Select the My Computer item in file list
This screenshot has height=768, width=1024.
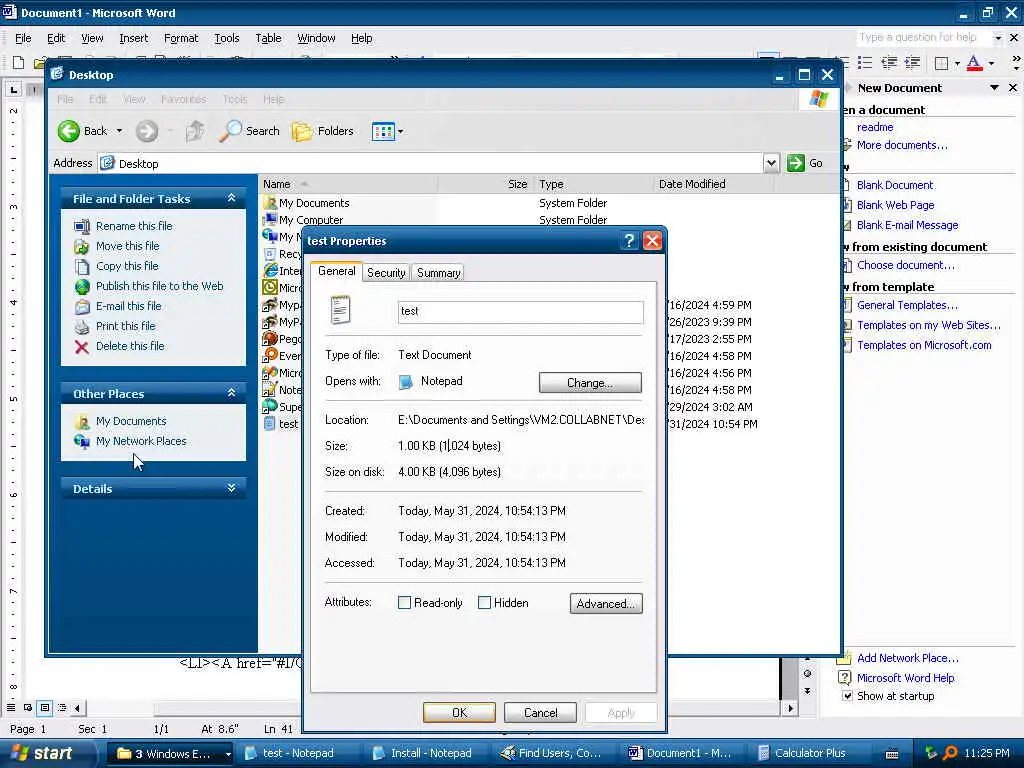311,220
